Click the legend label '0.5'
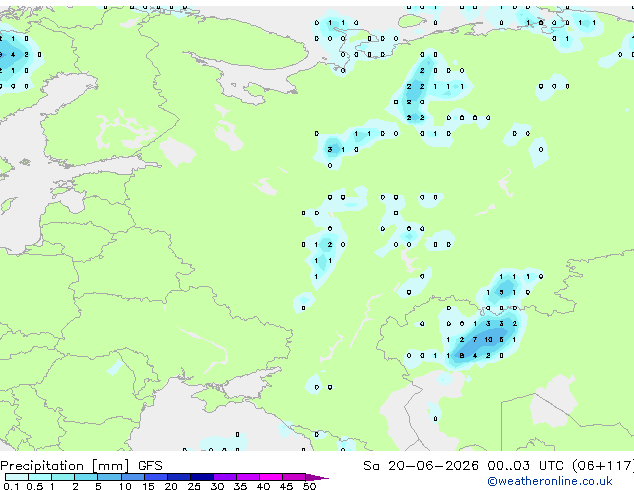The height and width of the screenshot is (490, 634). pos(35,486)
